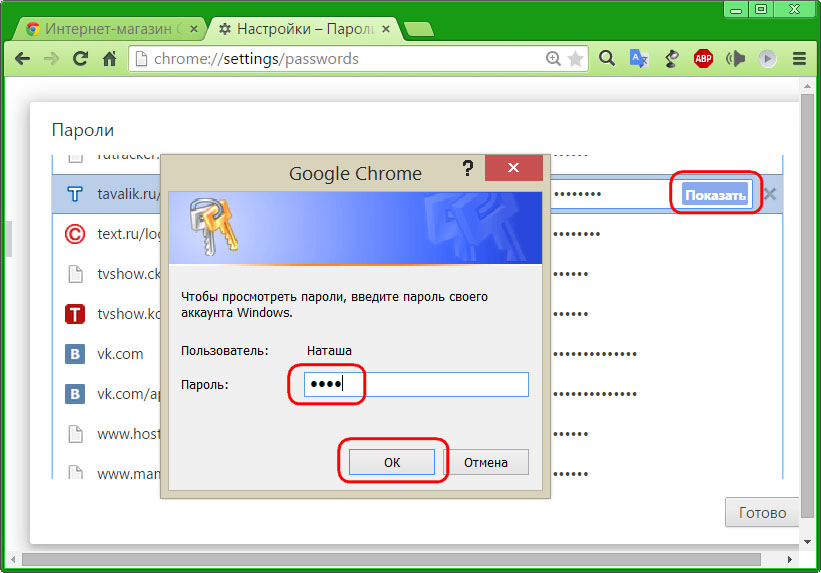This screenshot has width=821, height=573.
Task: Open the home page icon
Action: point(109,59)
